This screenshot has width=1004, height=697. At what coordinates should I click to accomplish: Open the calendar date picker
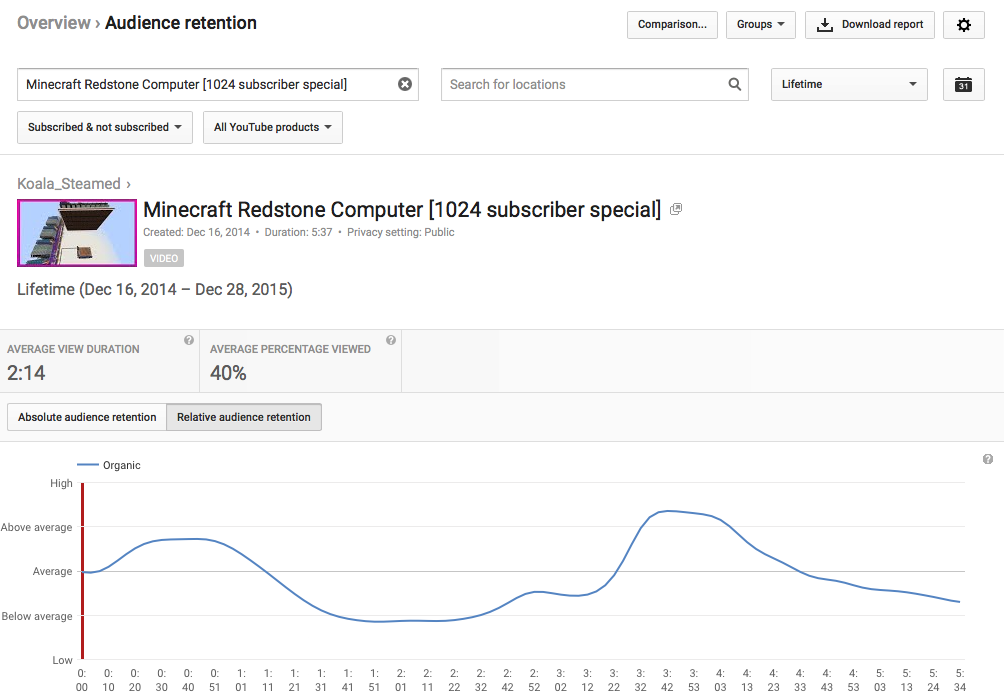coord(964,85)
